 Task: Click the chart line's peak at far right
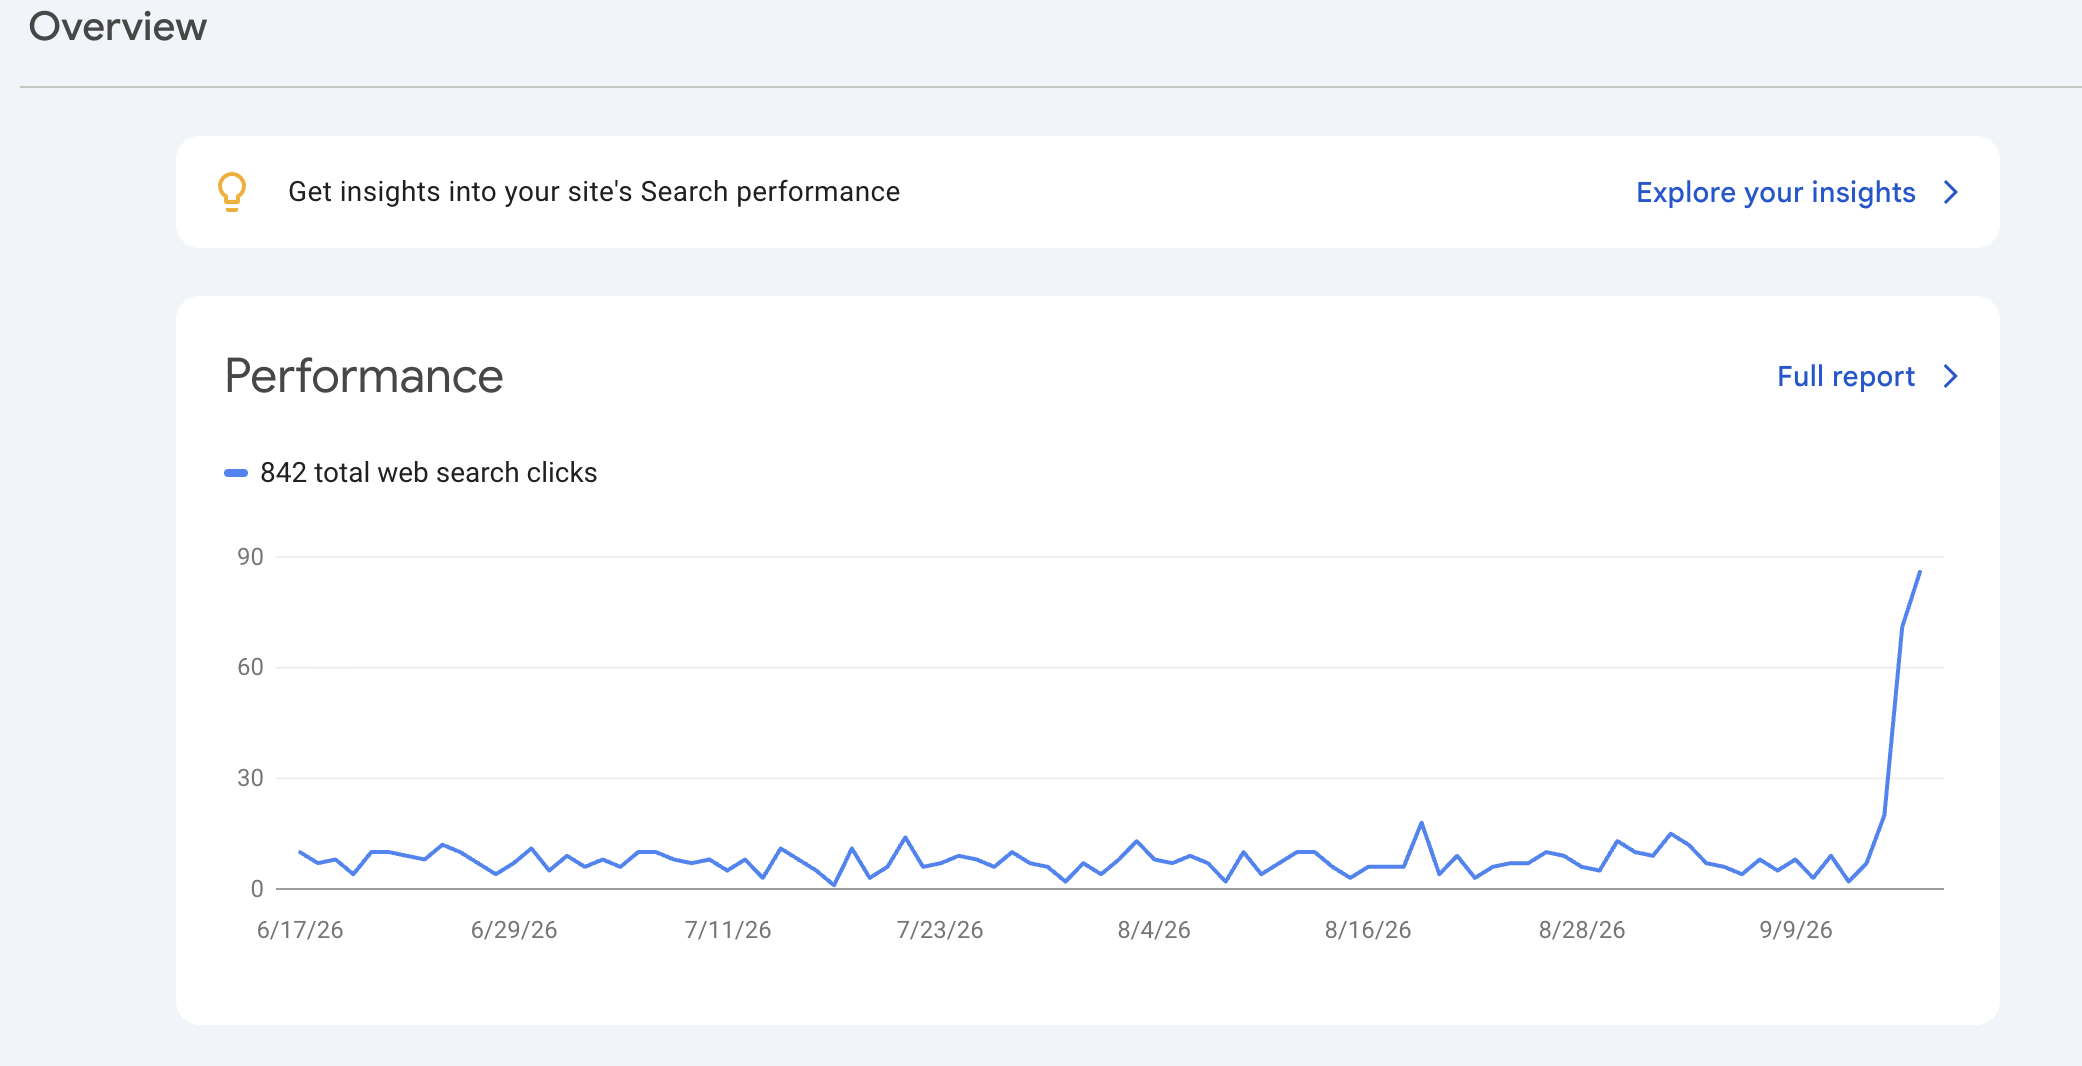pyautogui.click(x=1919, y=572)
